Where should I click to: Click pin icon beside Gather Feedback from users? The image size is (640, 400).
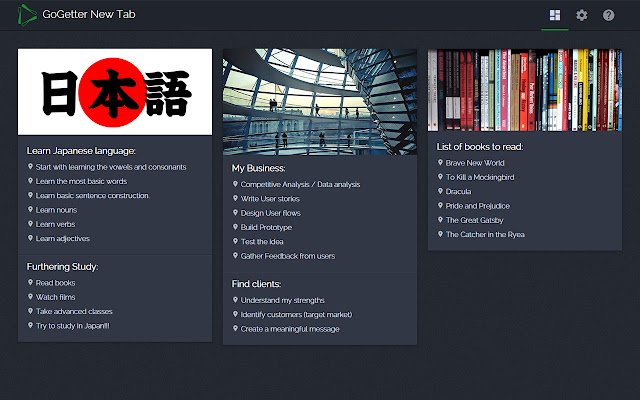point(235,256)
